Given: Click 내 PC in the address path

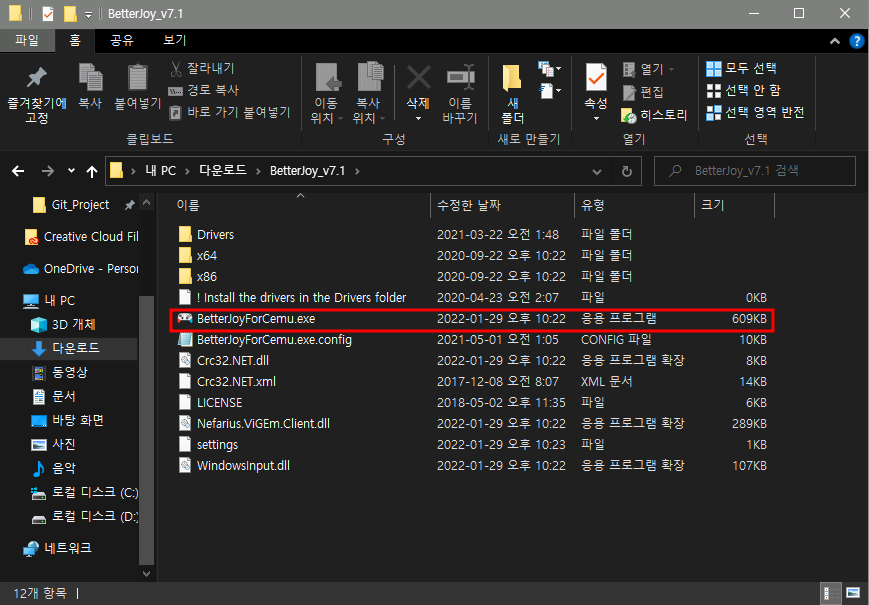Looking at the screenshot, I should pyautogui.click(x=161, y=171).
